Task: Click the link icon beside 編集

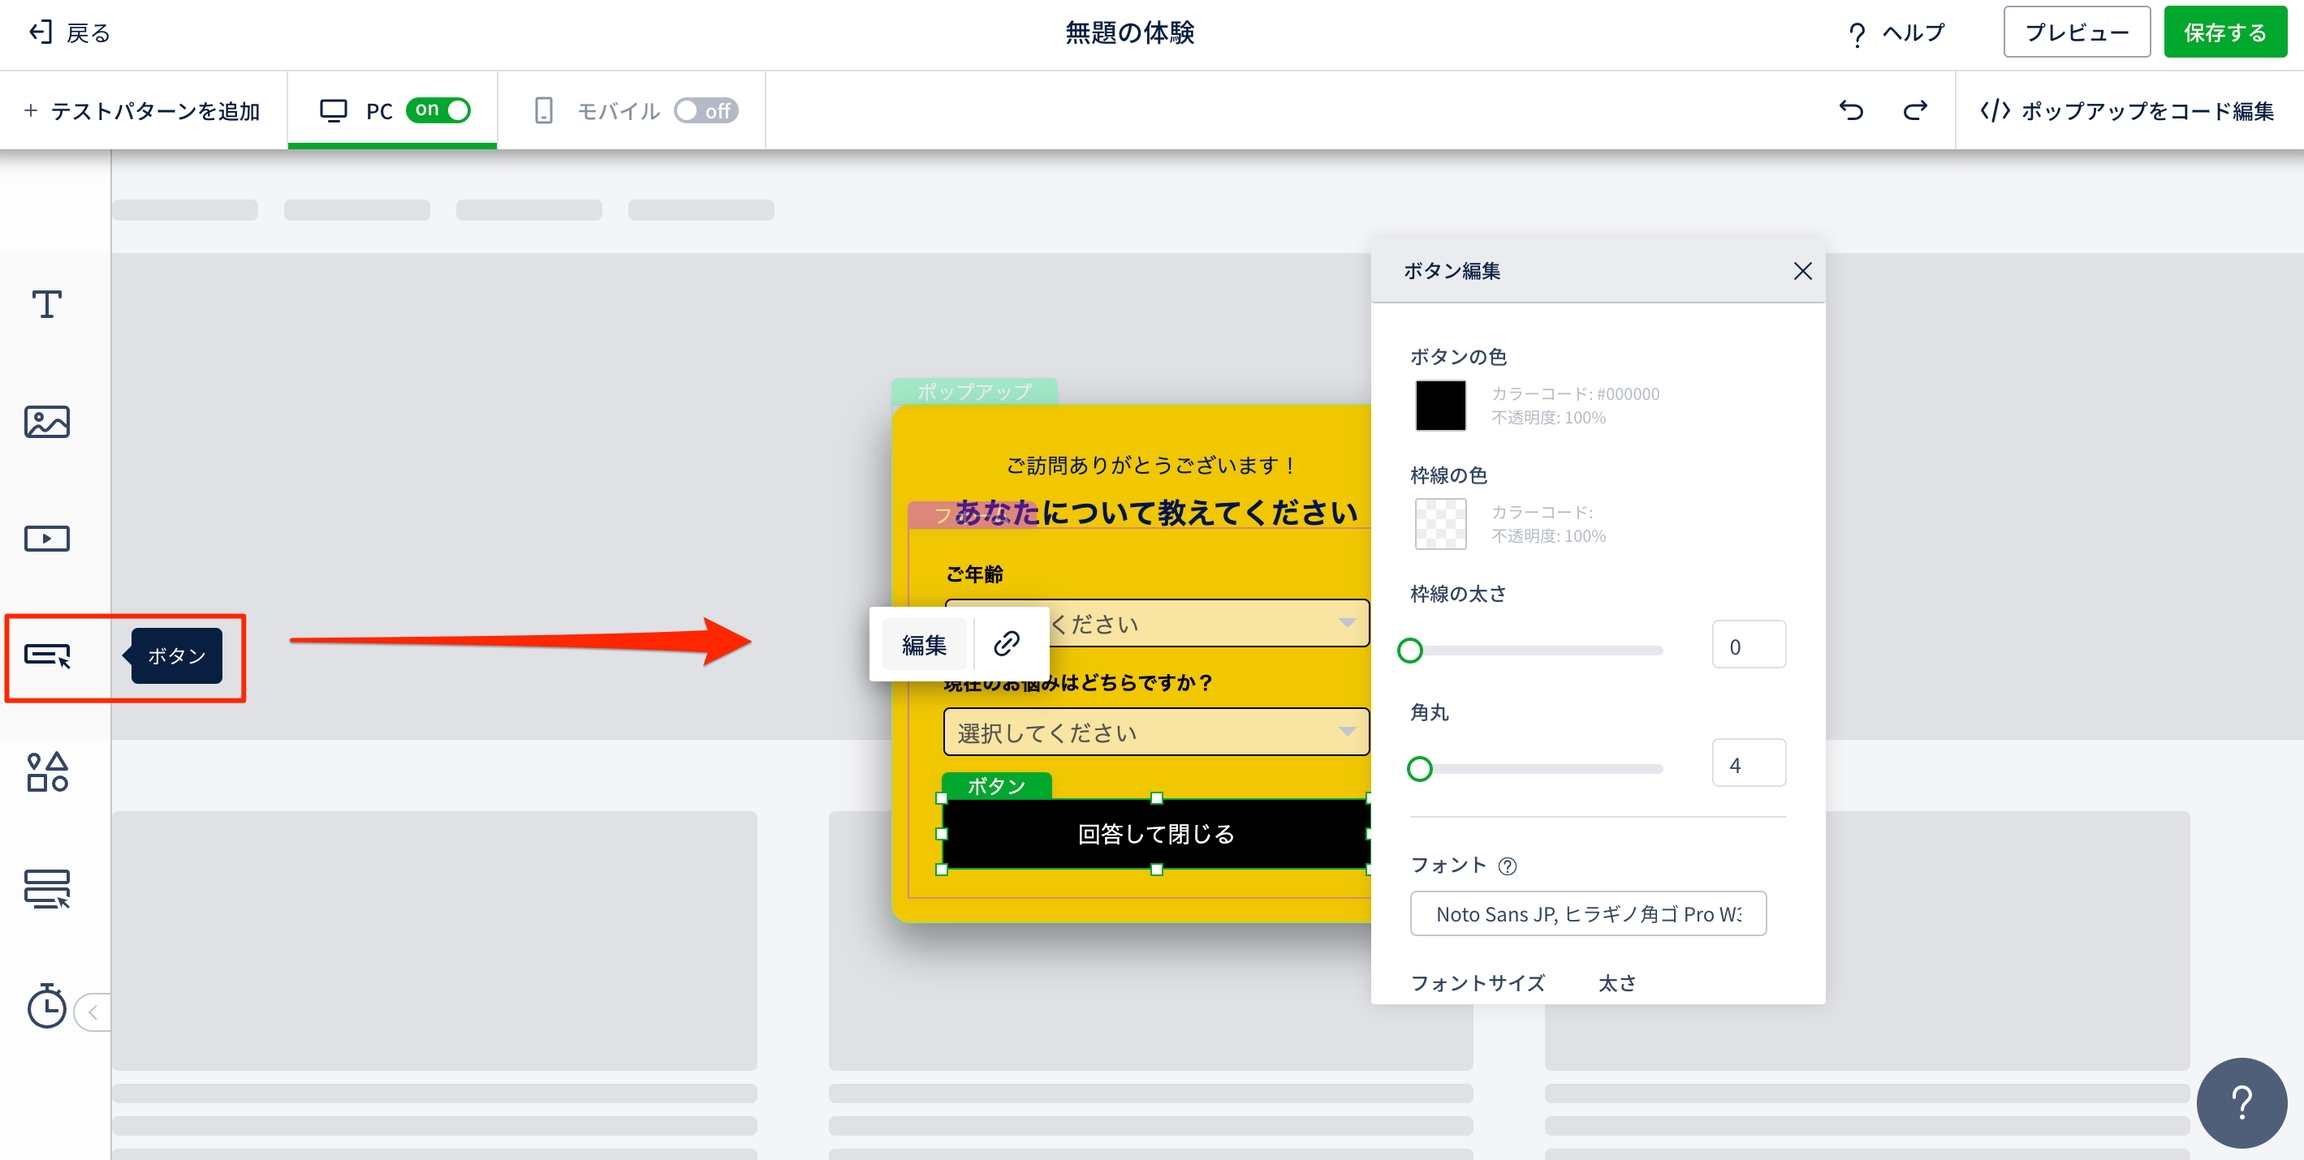Action: click(1007, 644)
